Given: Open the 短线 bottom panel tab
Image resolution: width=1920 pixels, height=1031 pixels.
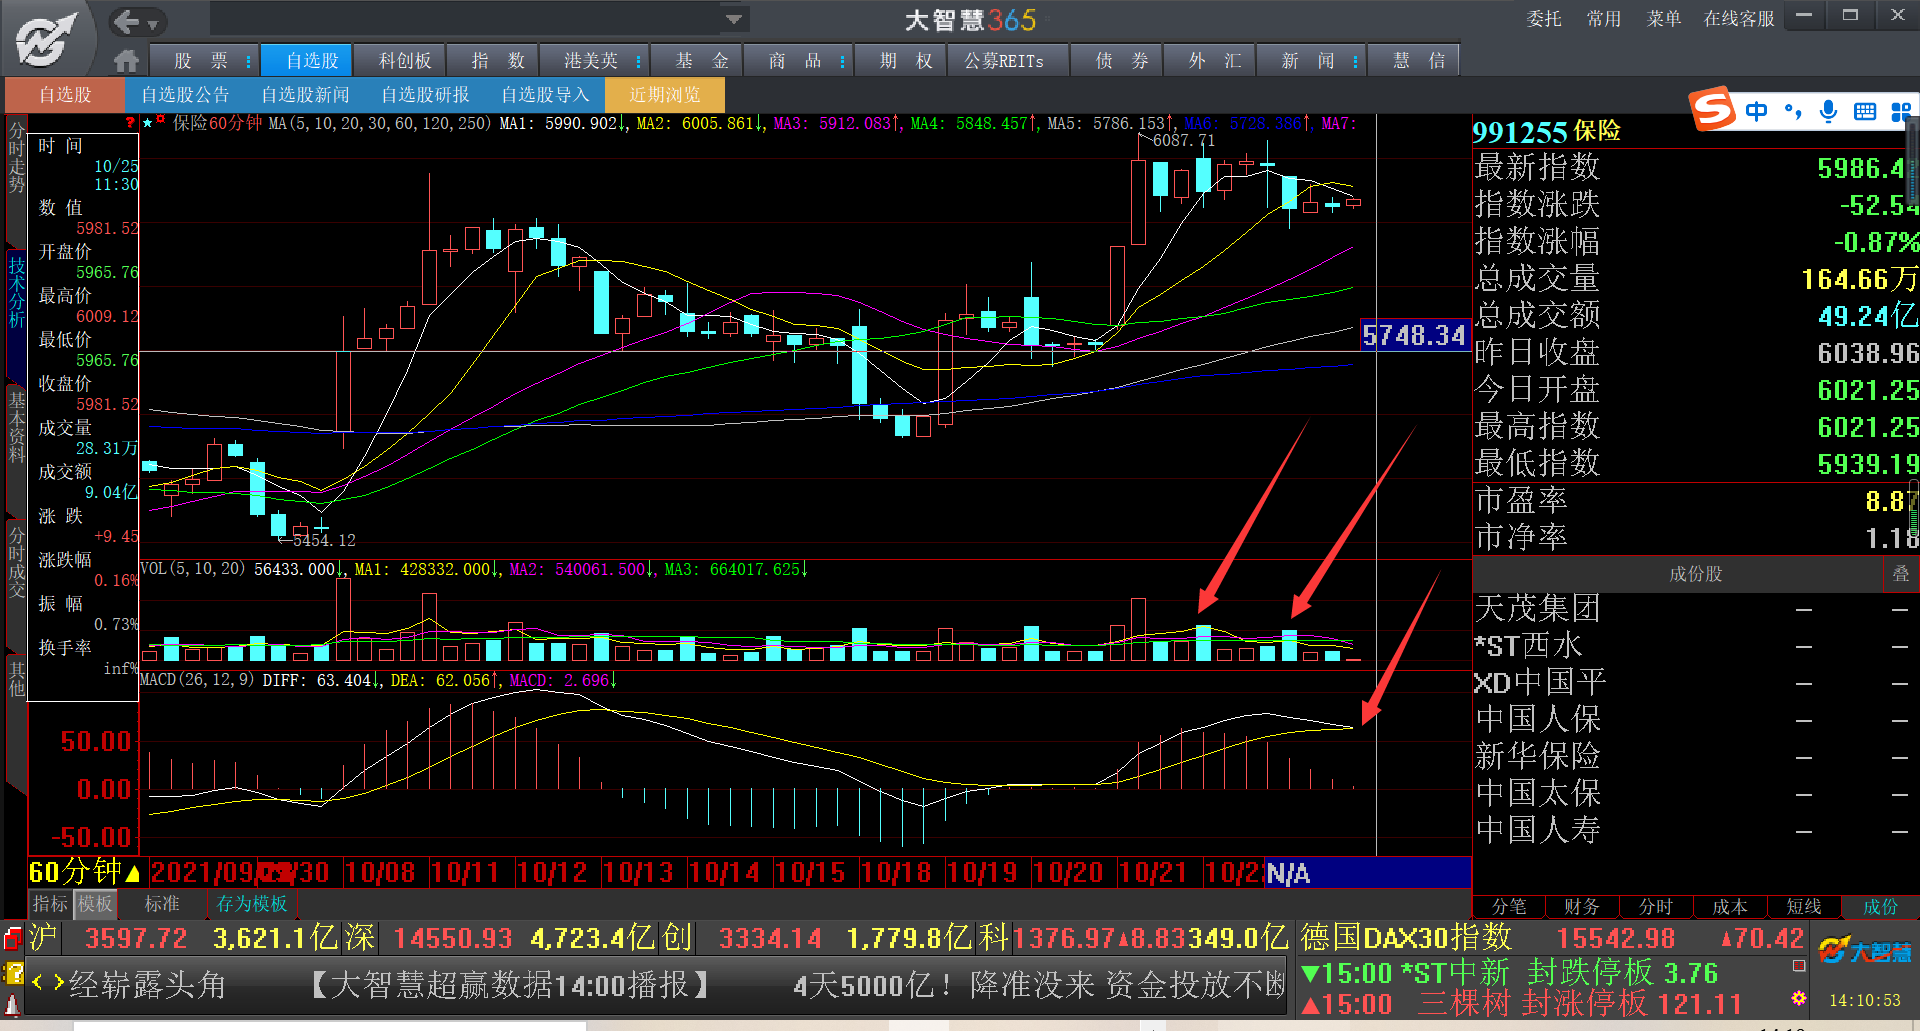Looking at the screenshot, I should point(1804,906).
